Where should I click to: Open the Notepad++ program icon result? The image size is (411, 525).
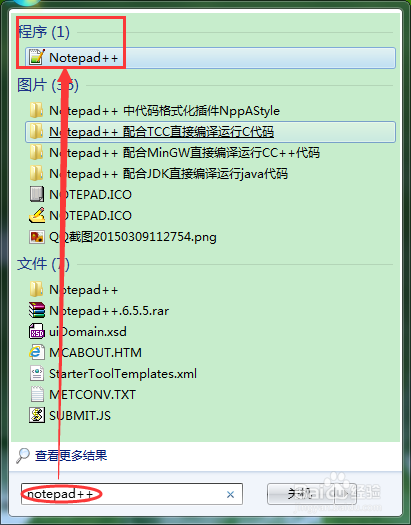(x=36, y=57)
